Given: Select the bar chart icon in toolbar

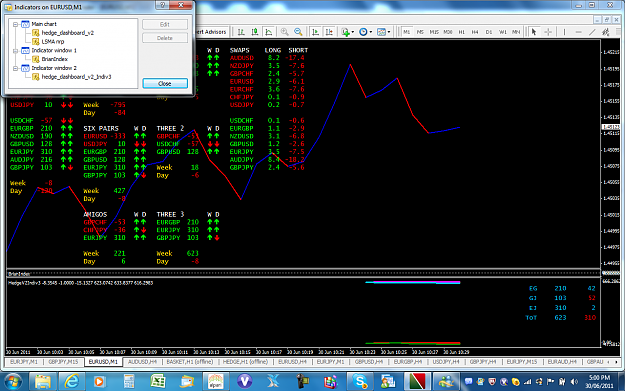Looking at the screenshot, I should 241,32.
